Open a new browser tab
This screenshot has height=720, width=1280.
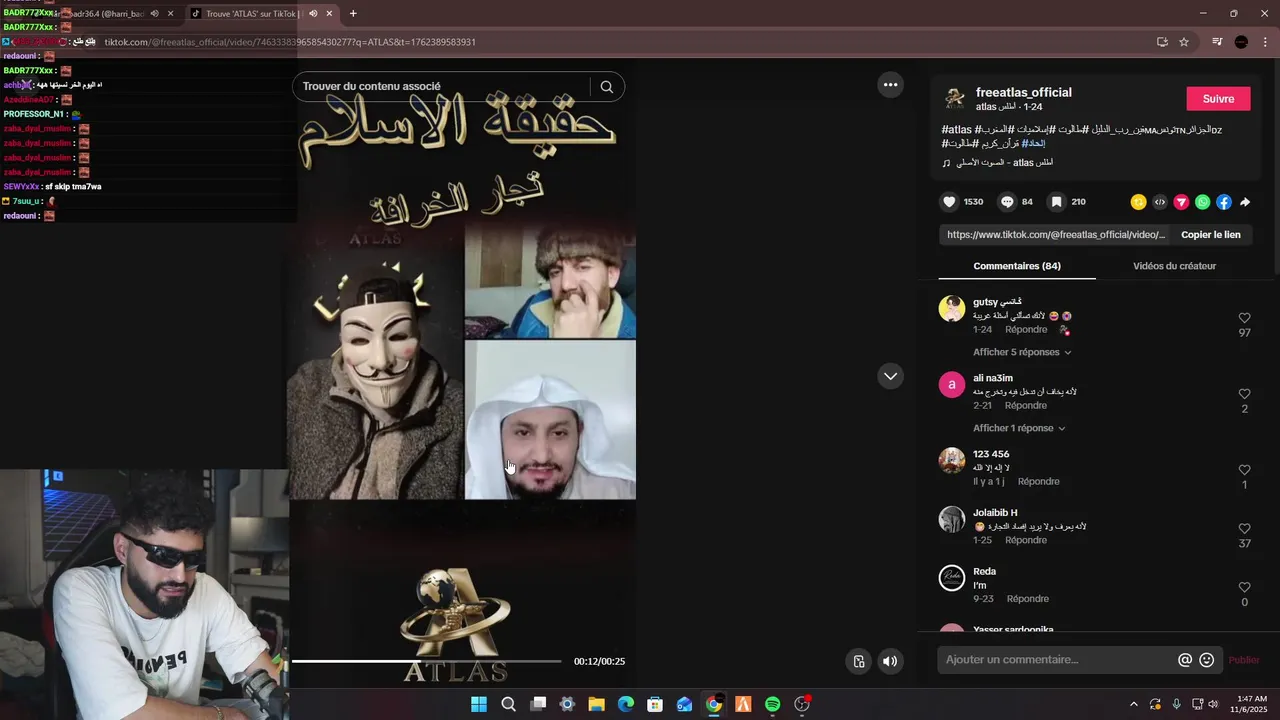point(353,14)
